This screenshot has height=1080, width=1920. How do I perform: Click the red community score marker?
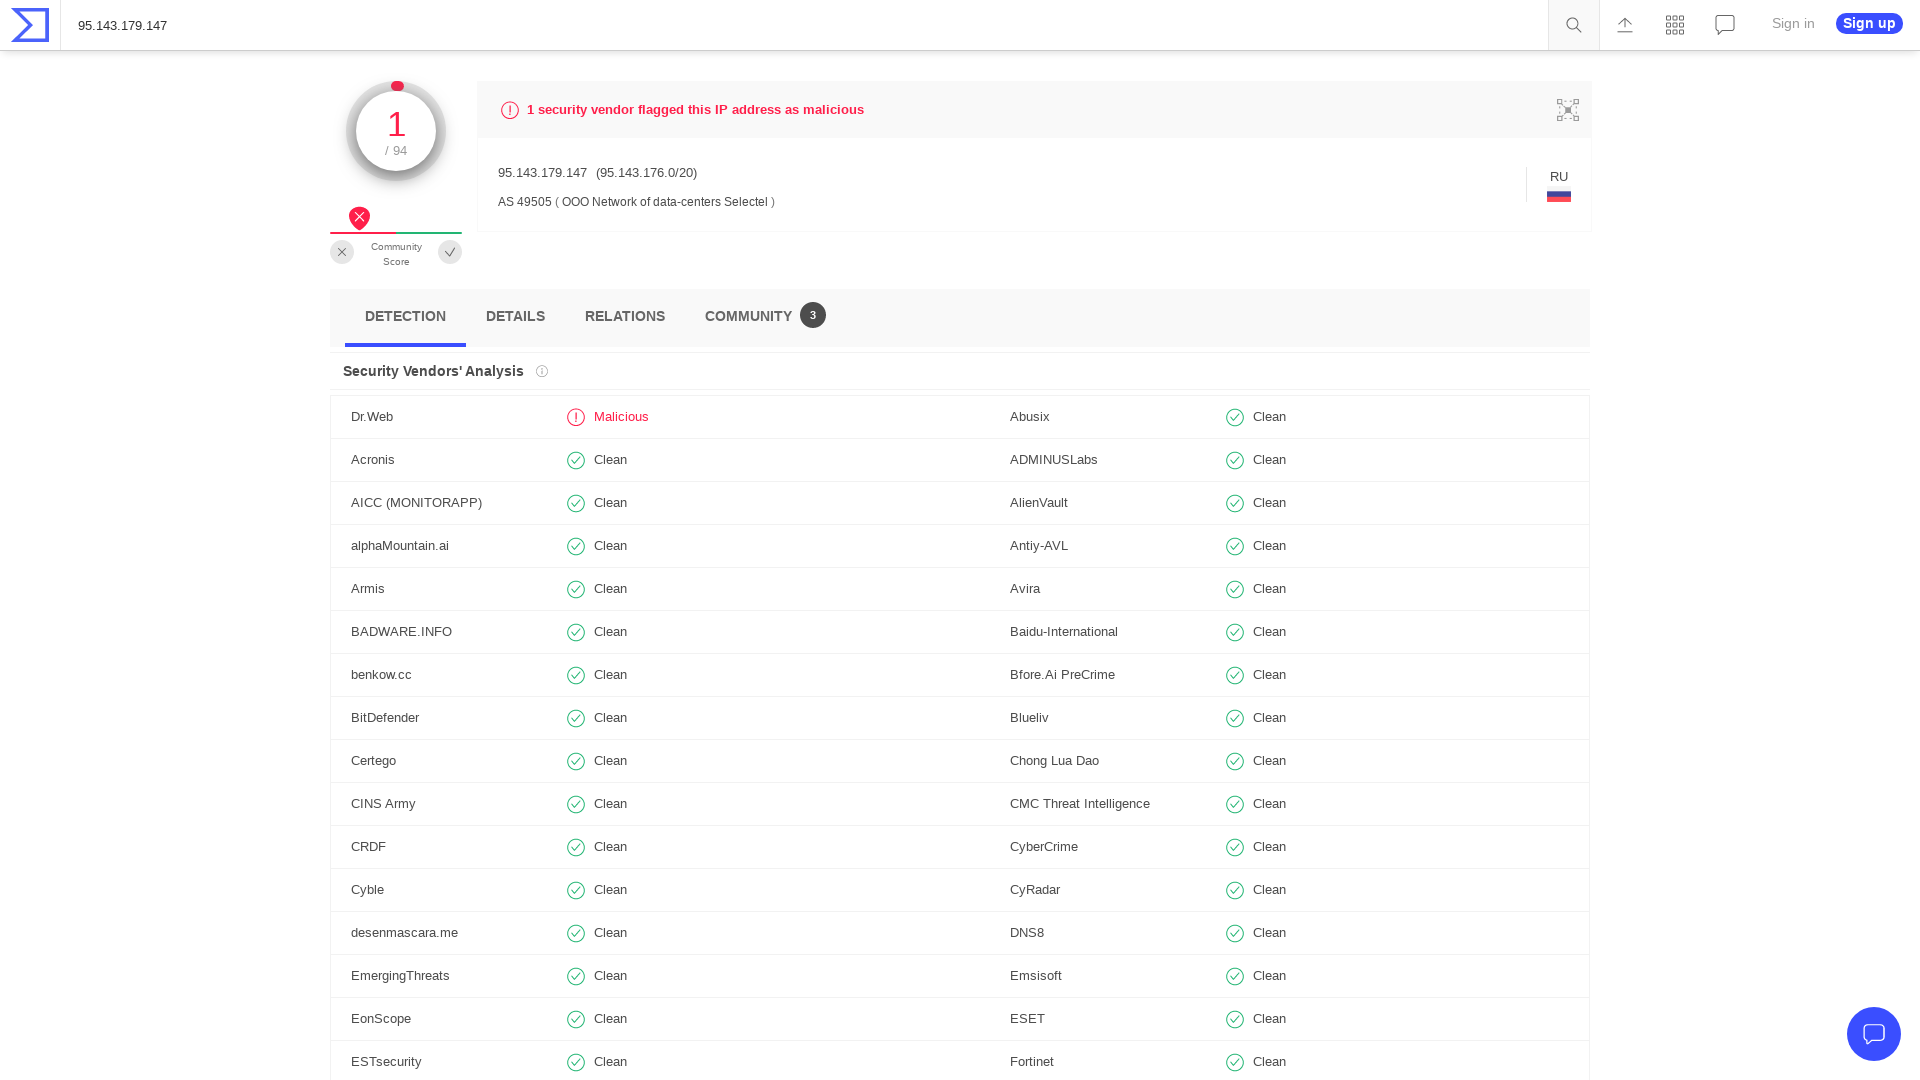359,218
